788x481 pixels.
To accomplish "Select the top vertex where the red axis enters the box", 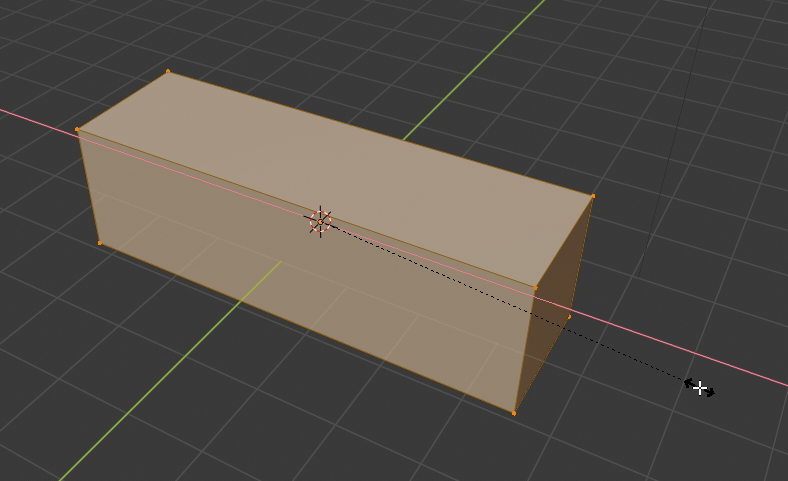I will [77, 129].
